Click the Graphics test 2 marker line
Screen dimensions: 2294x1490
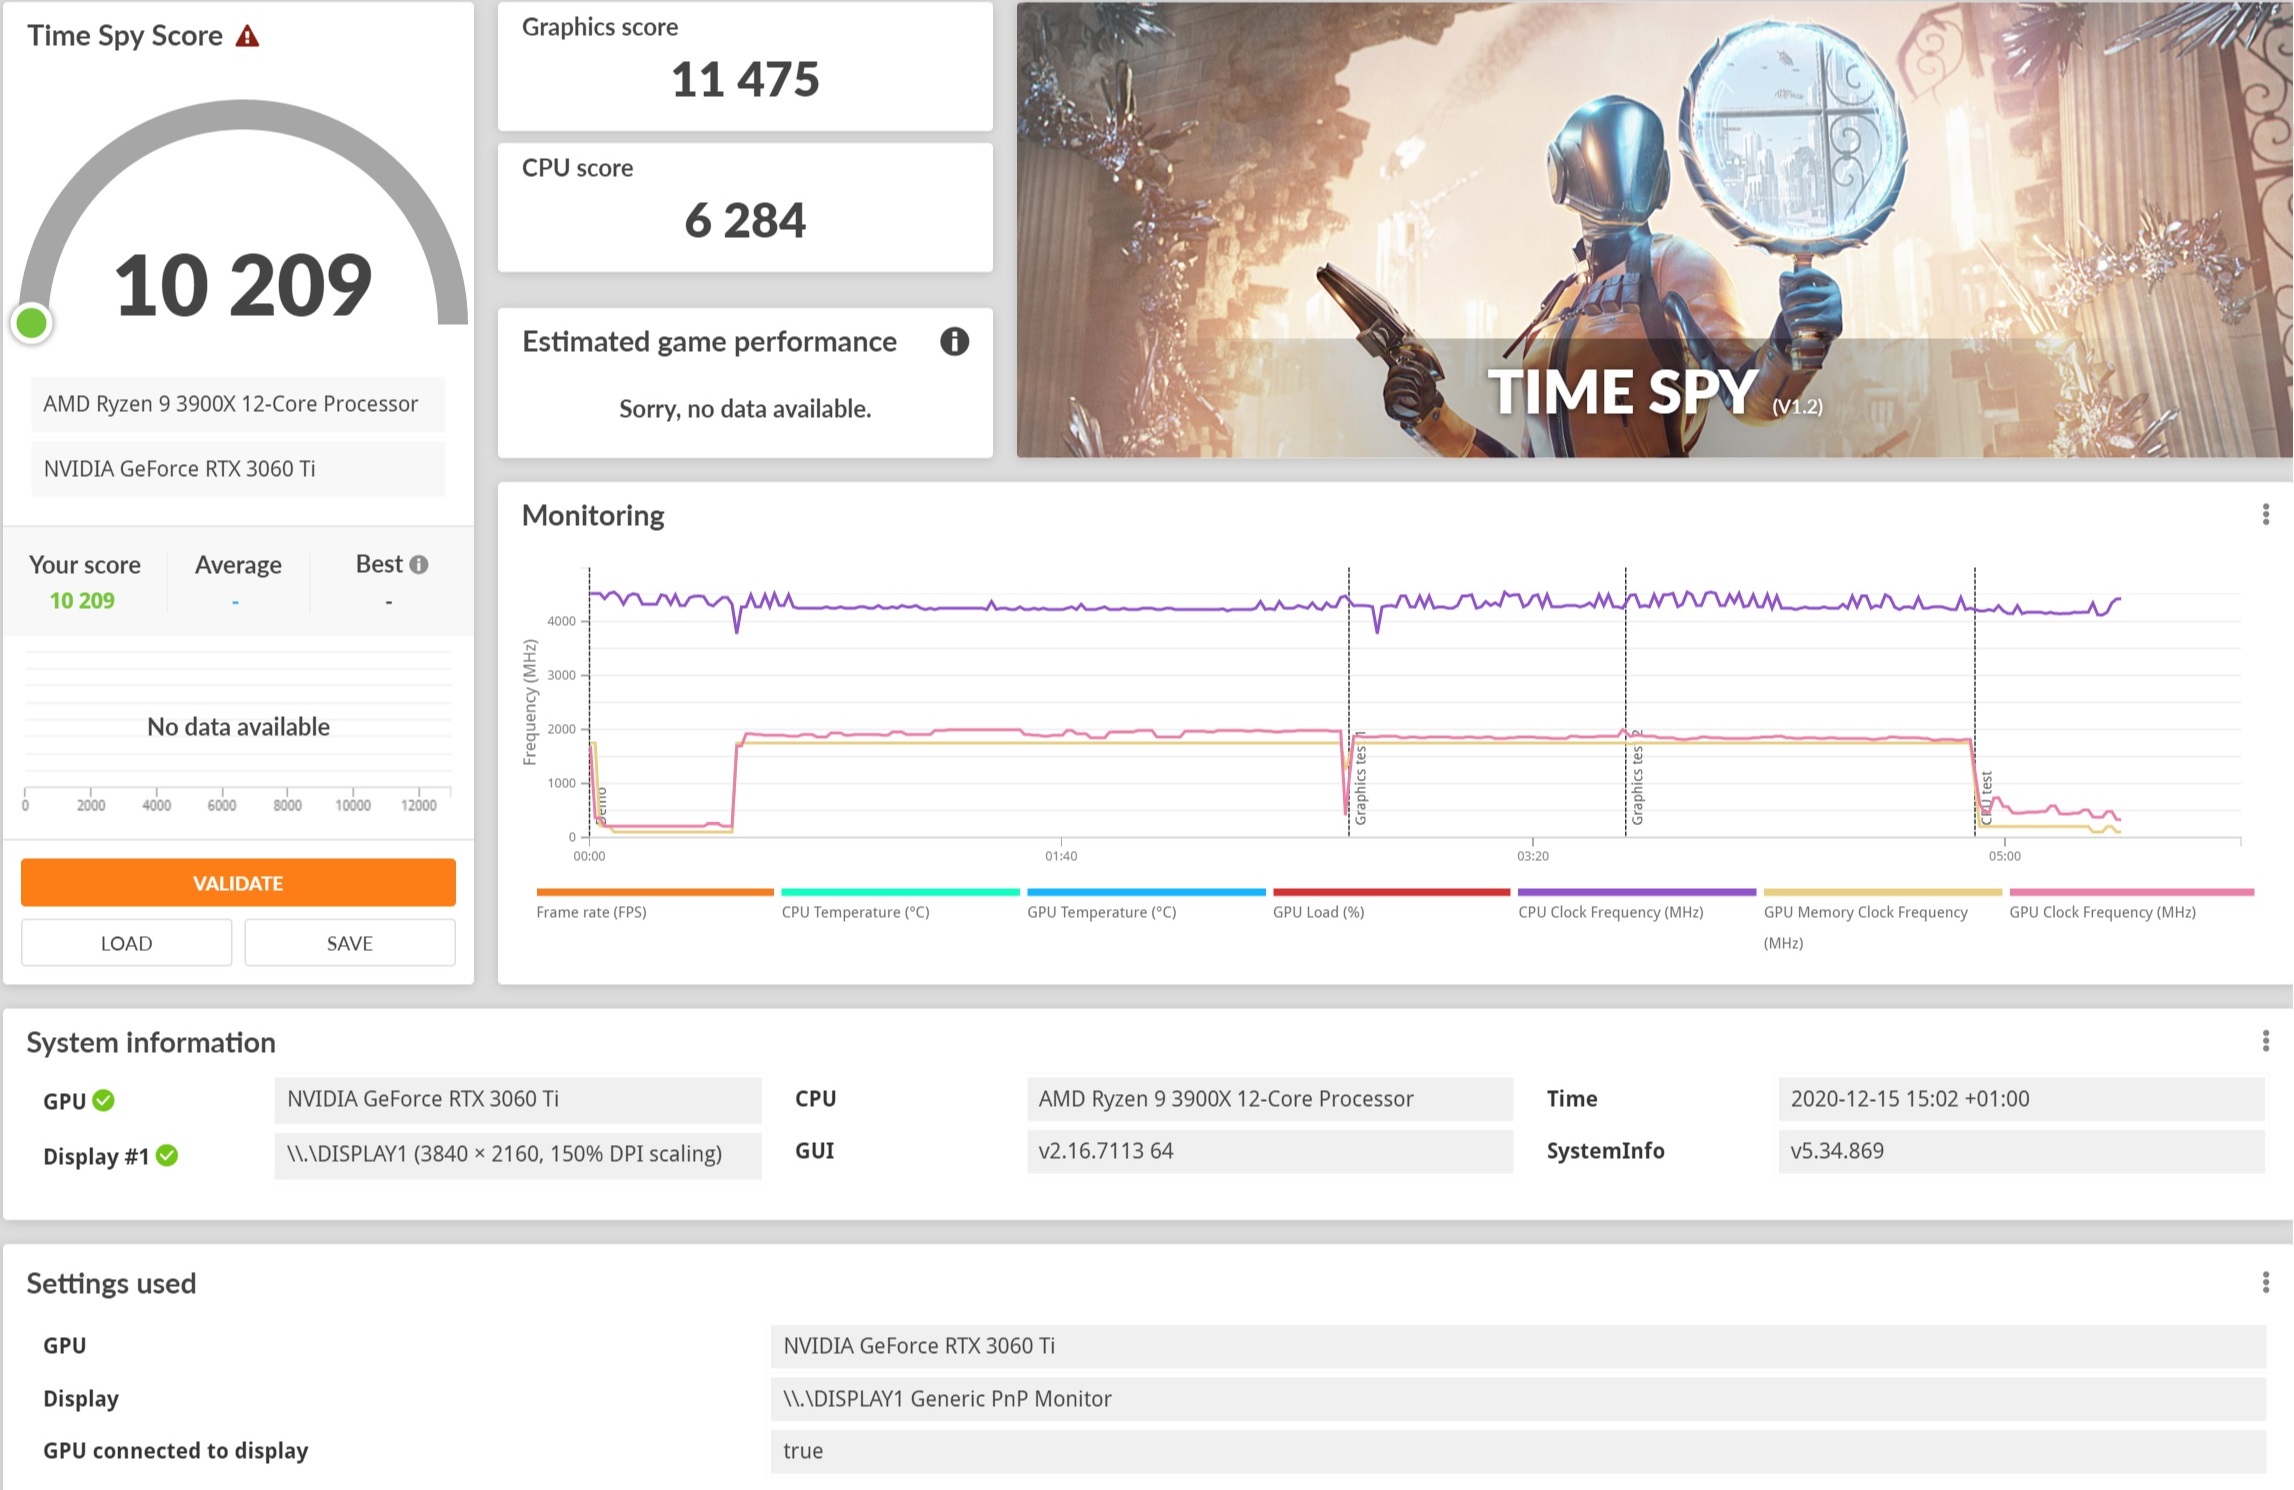pos(1626,700)
